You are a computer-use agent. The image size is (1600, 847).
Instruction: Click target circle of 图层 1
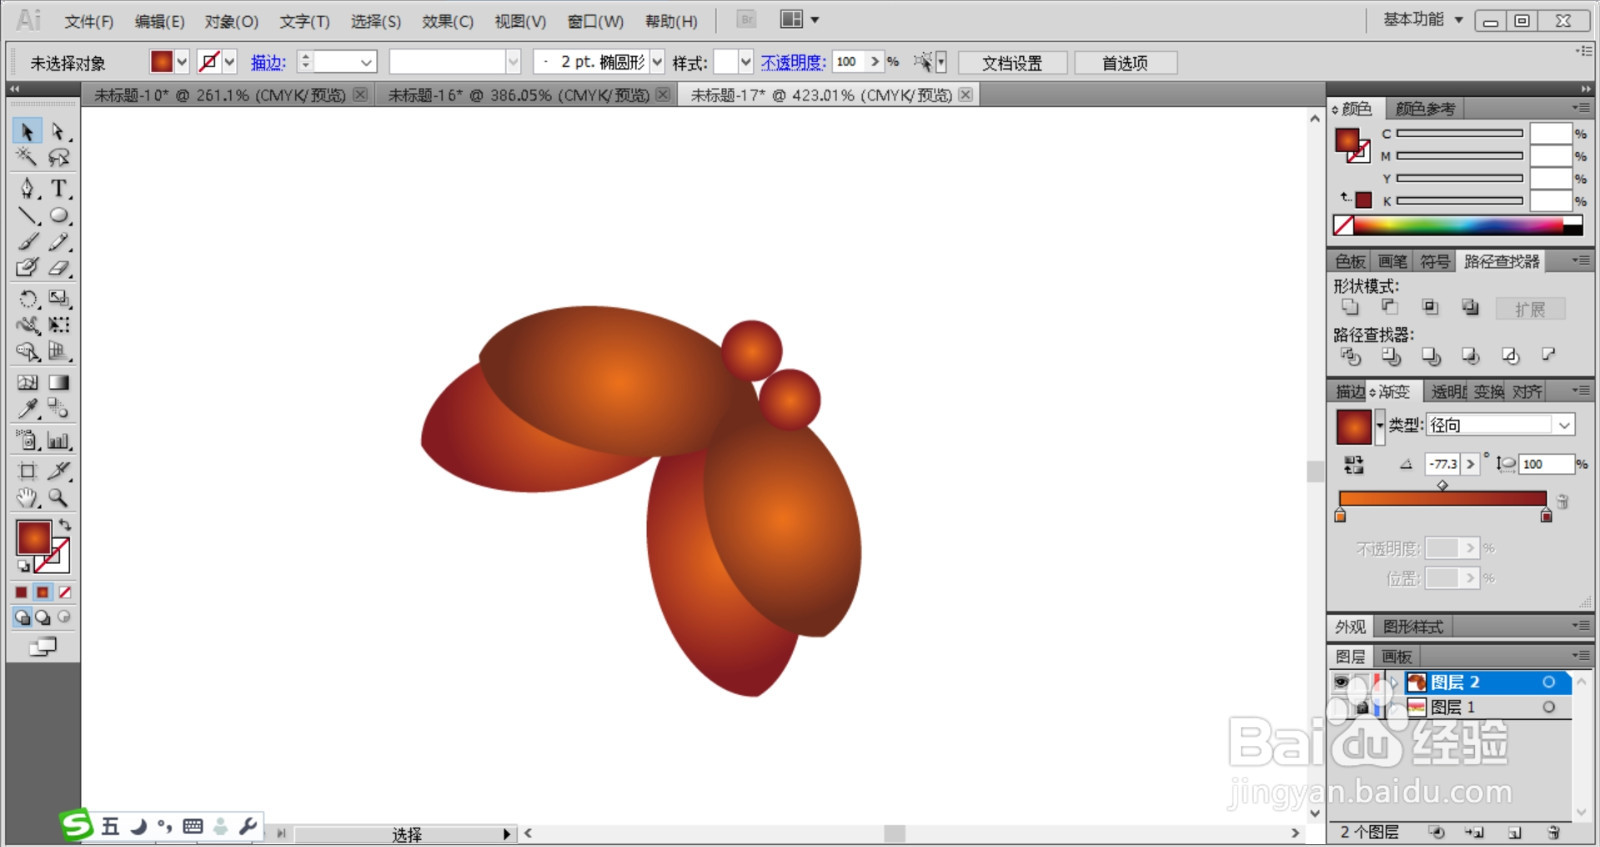pyautogui.click(x=1548, y=707)
